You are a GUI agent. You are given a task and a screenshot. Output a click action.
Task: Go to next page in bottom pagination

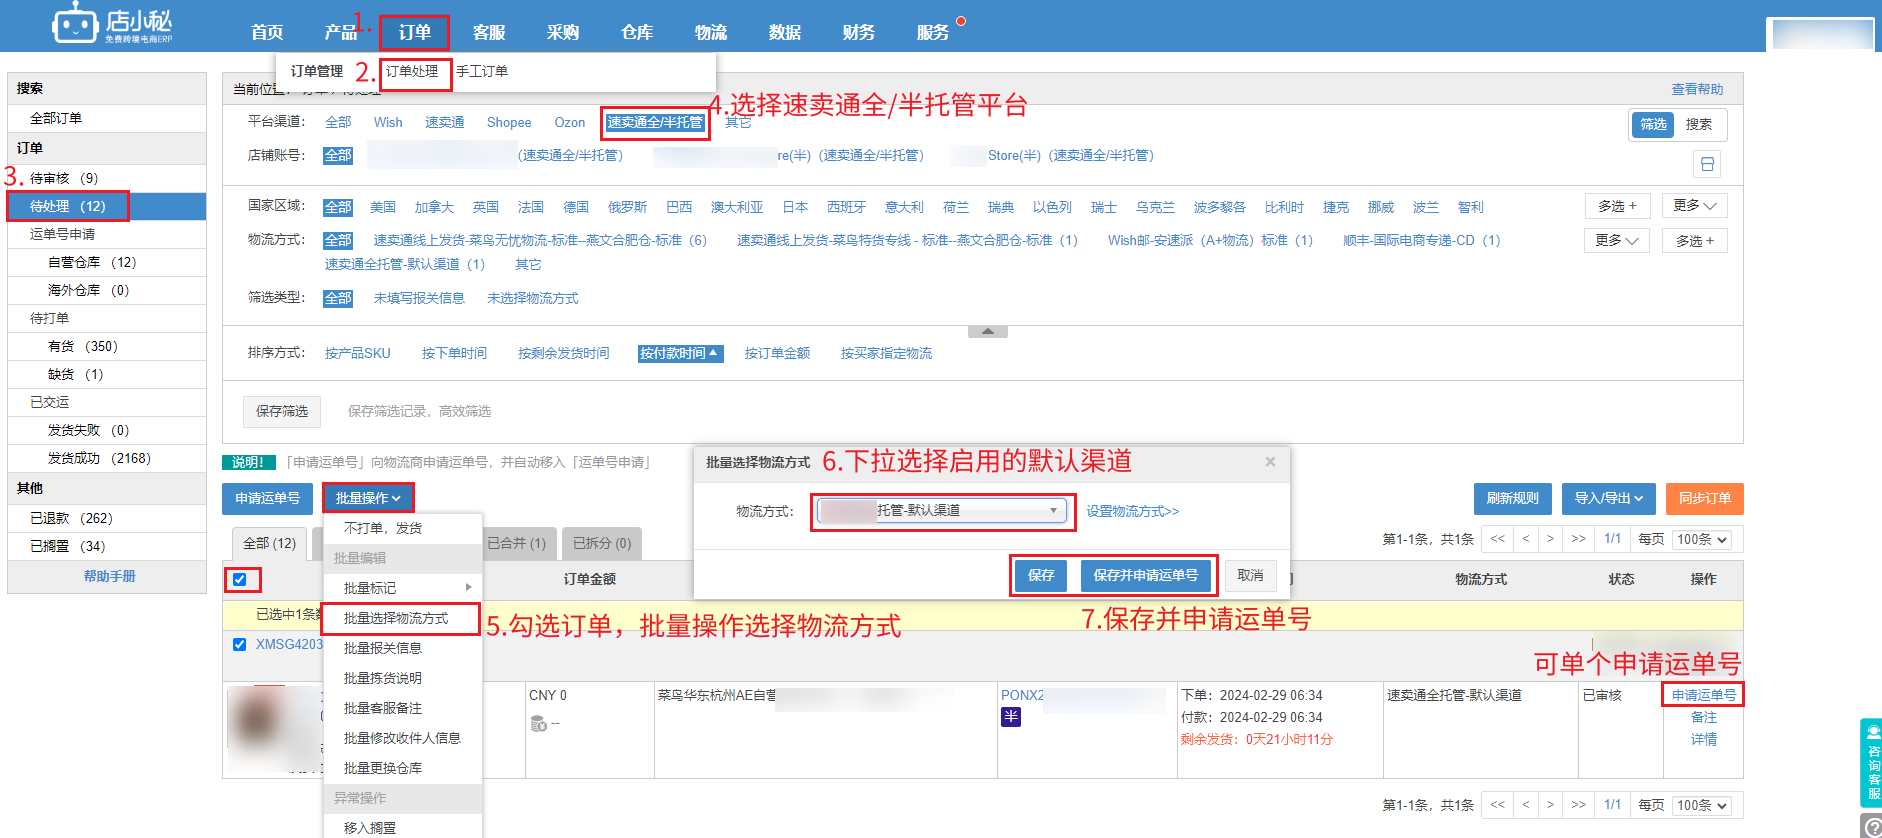coord(1550,805)
